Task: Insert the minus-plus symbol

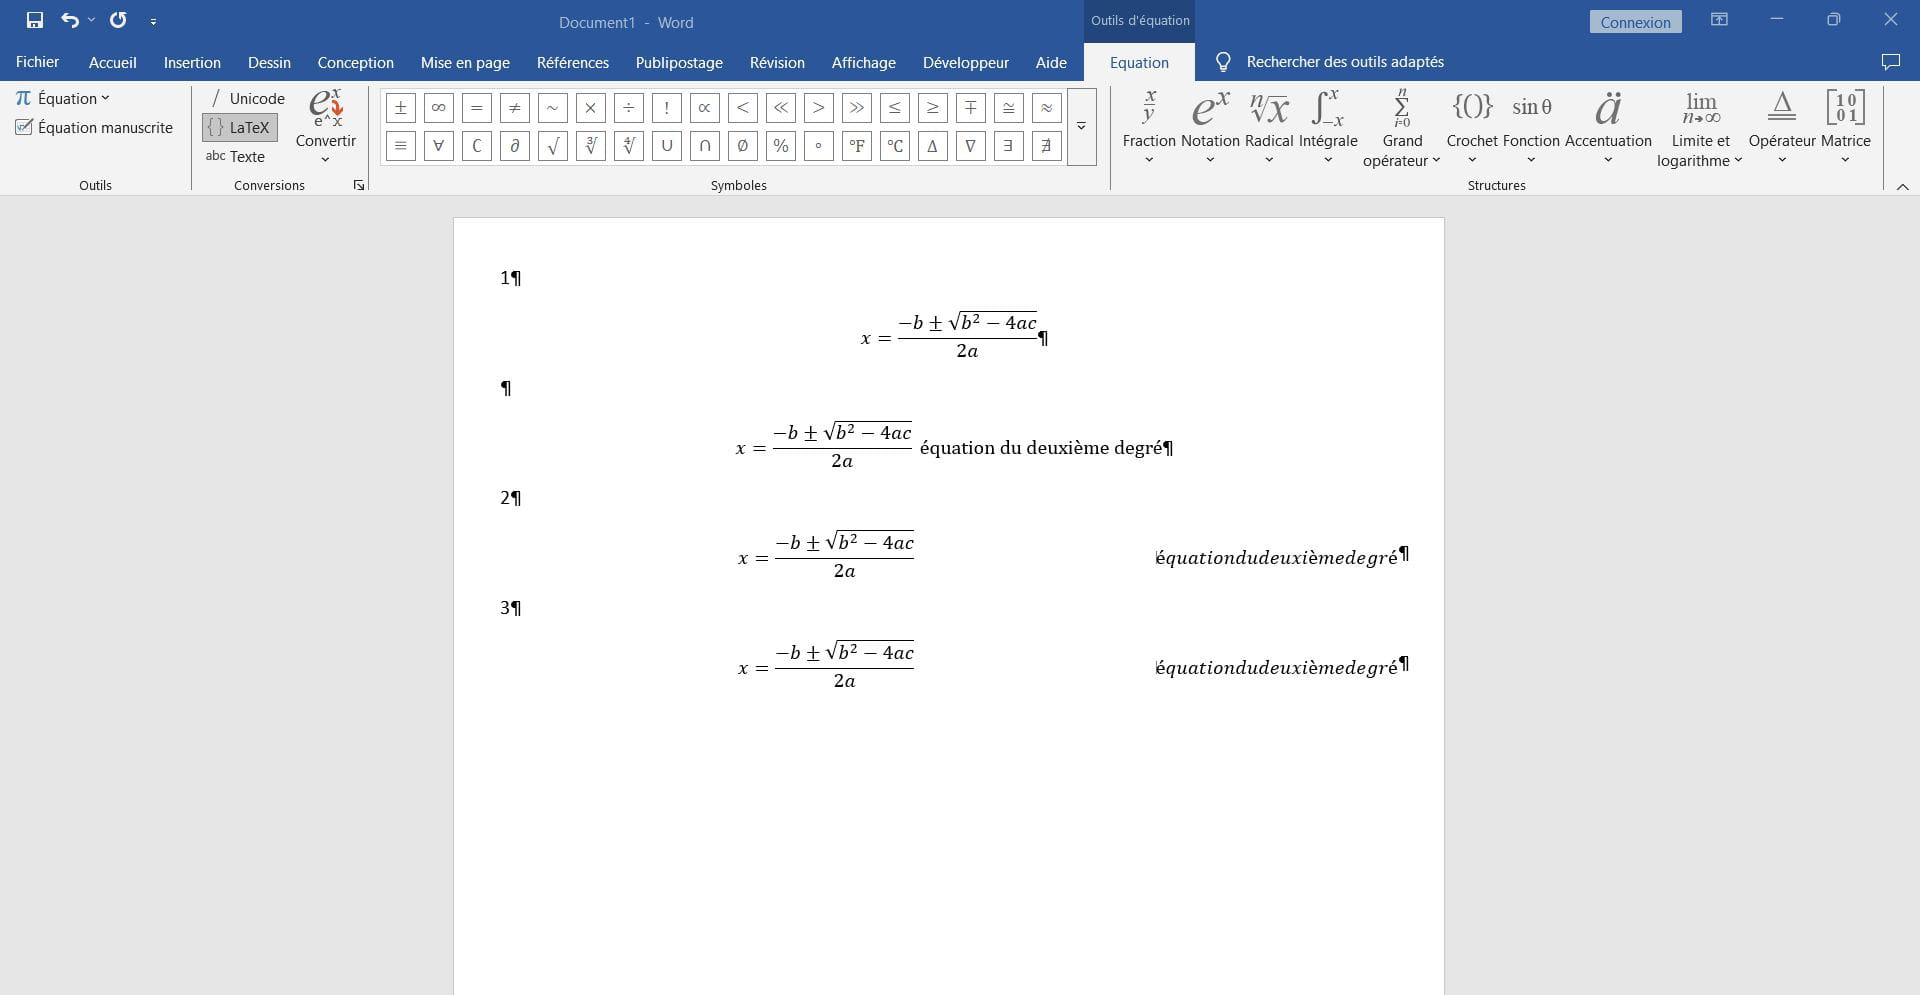Action: tap(970, 108)
